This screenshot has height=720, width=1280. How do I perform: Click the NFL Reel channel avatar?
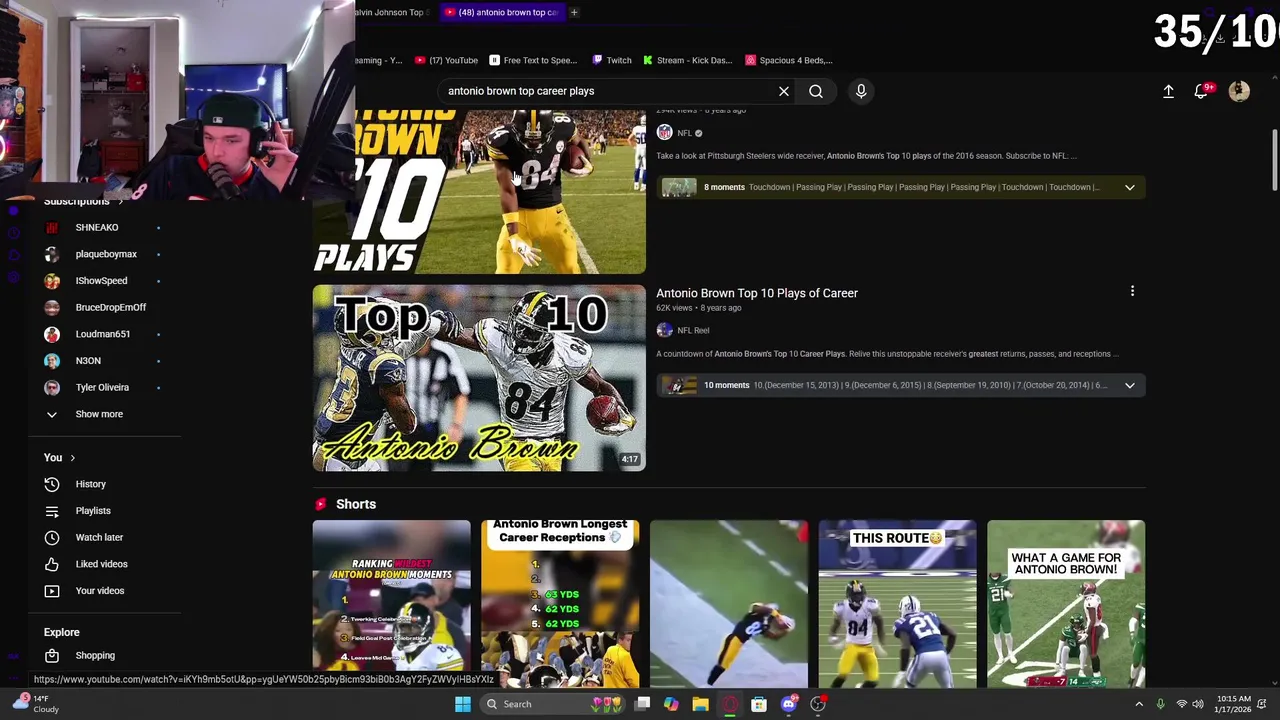pyautogui.click(x=664, y=330)
